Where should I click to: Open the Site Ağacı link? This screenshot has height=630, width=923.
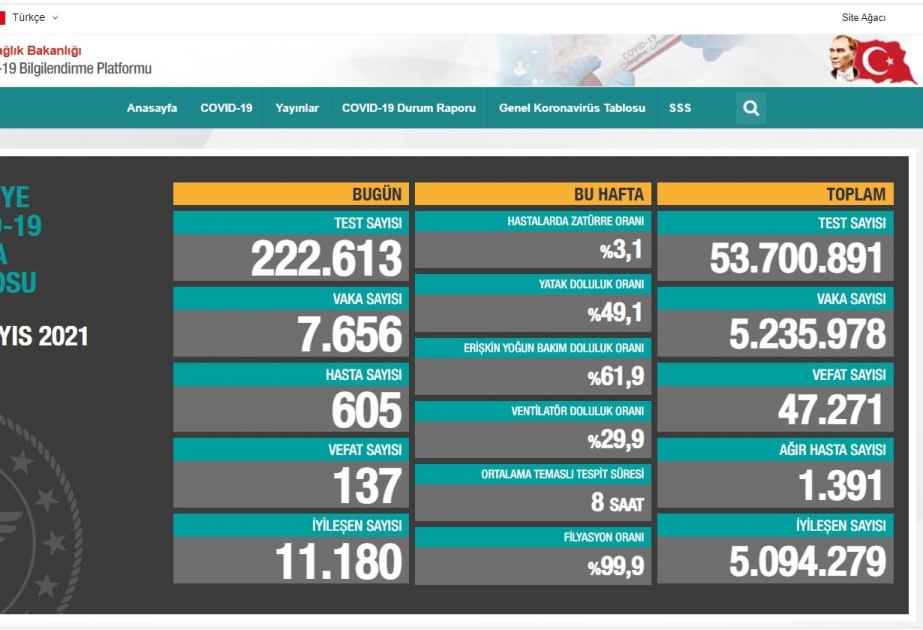[864, 18]
